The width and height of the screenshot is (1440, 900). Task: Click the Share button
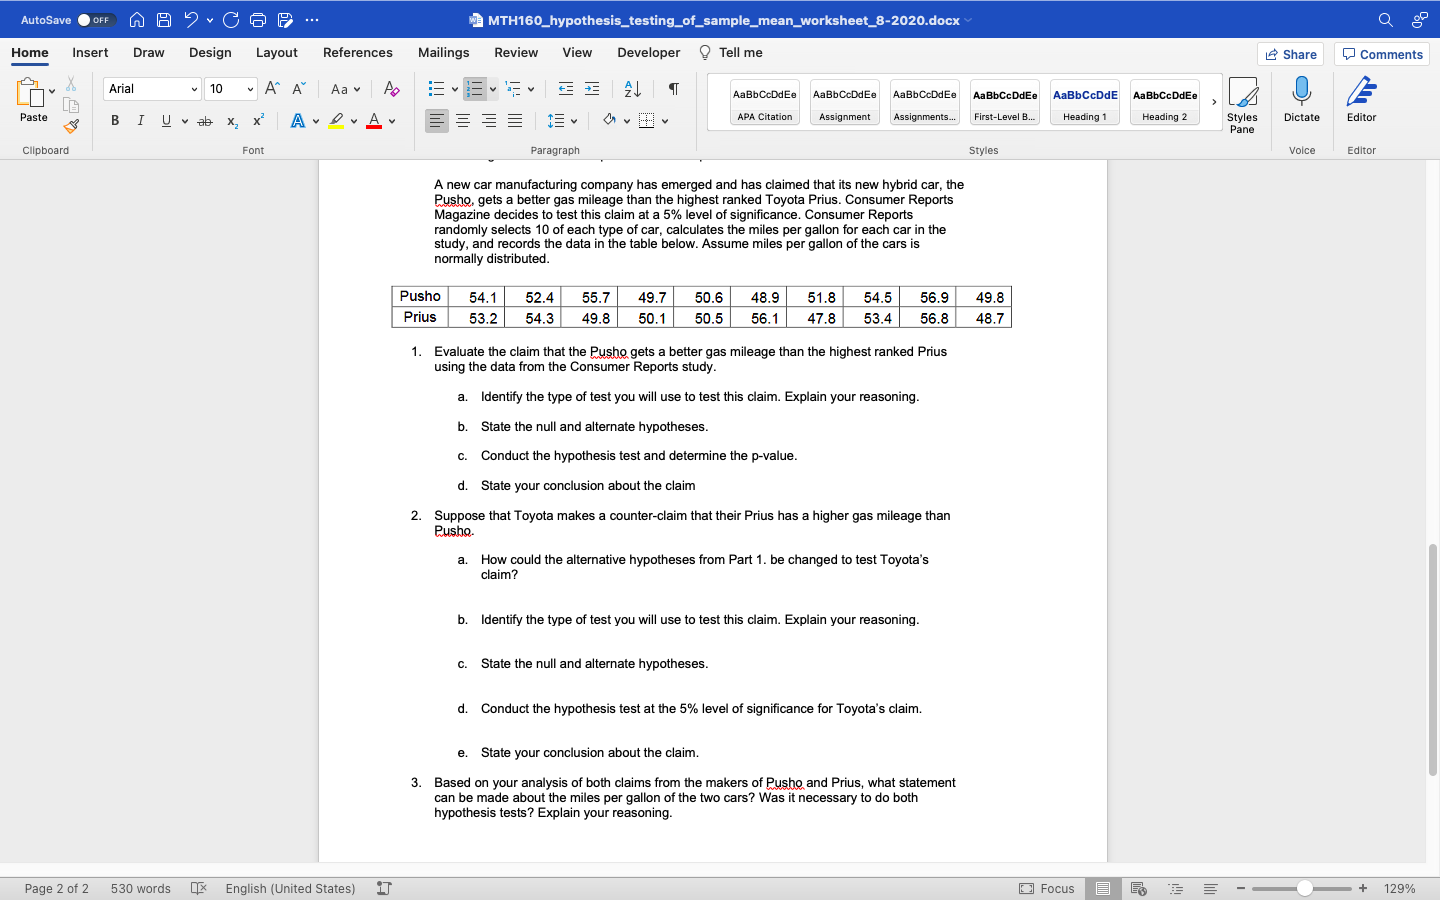(x=1290, y=54)
